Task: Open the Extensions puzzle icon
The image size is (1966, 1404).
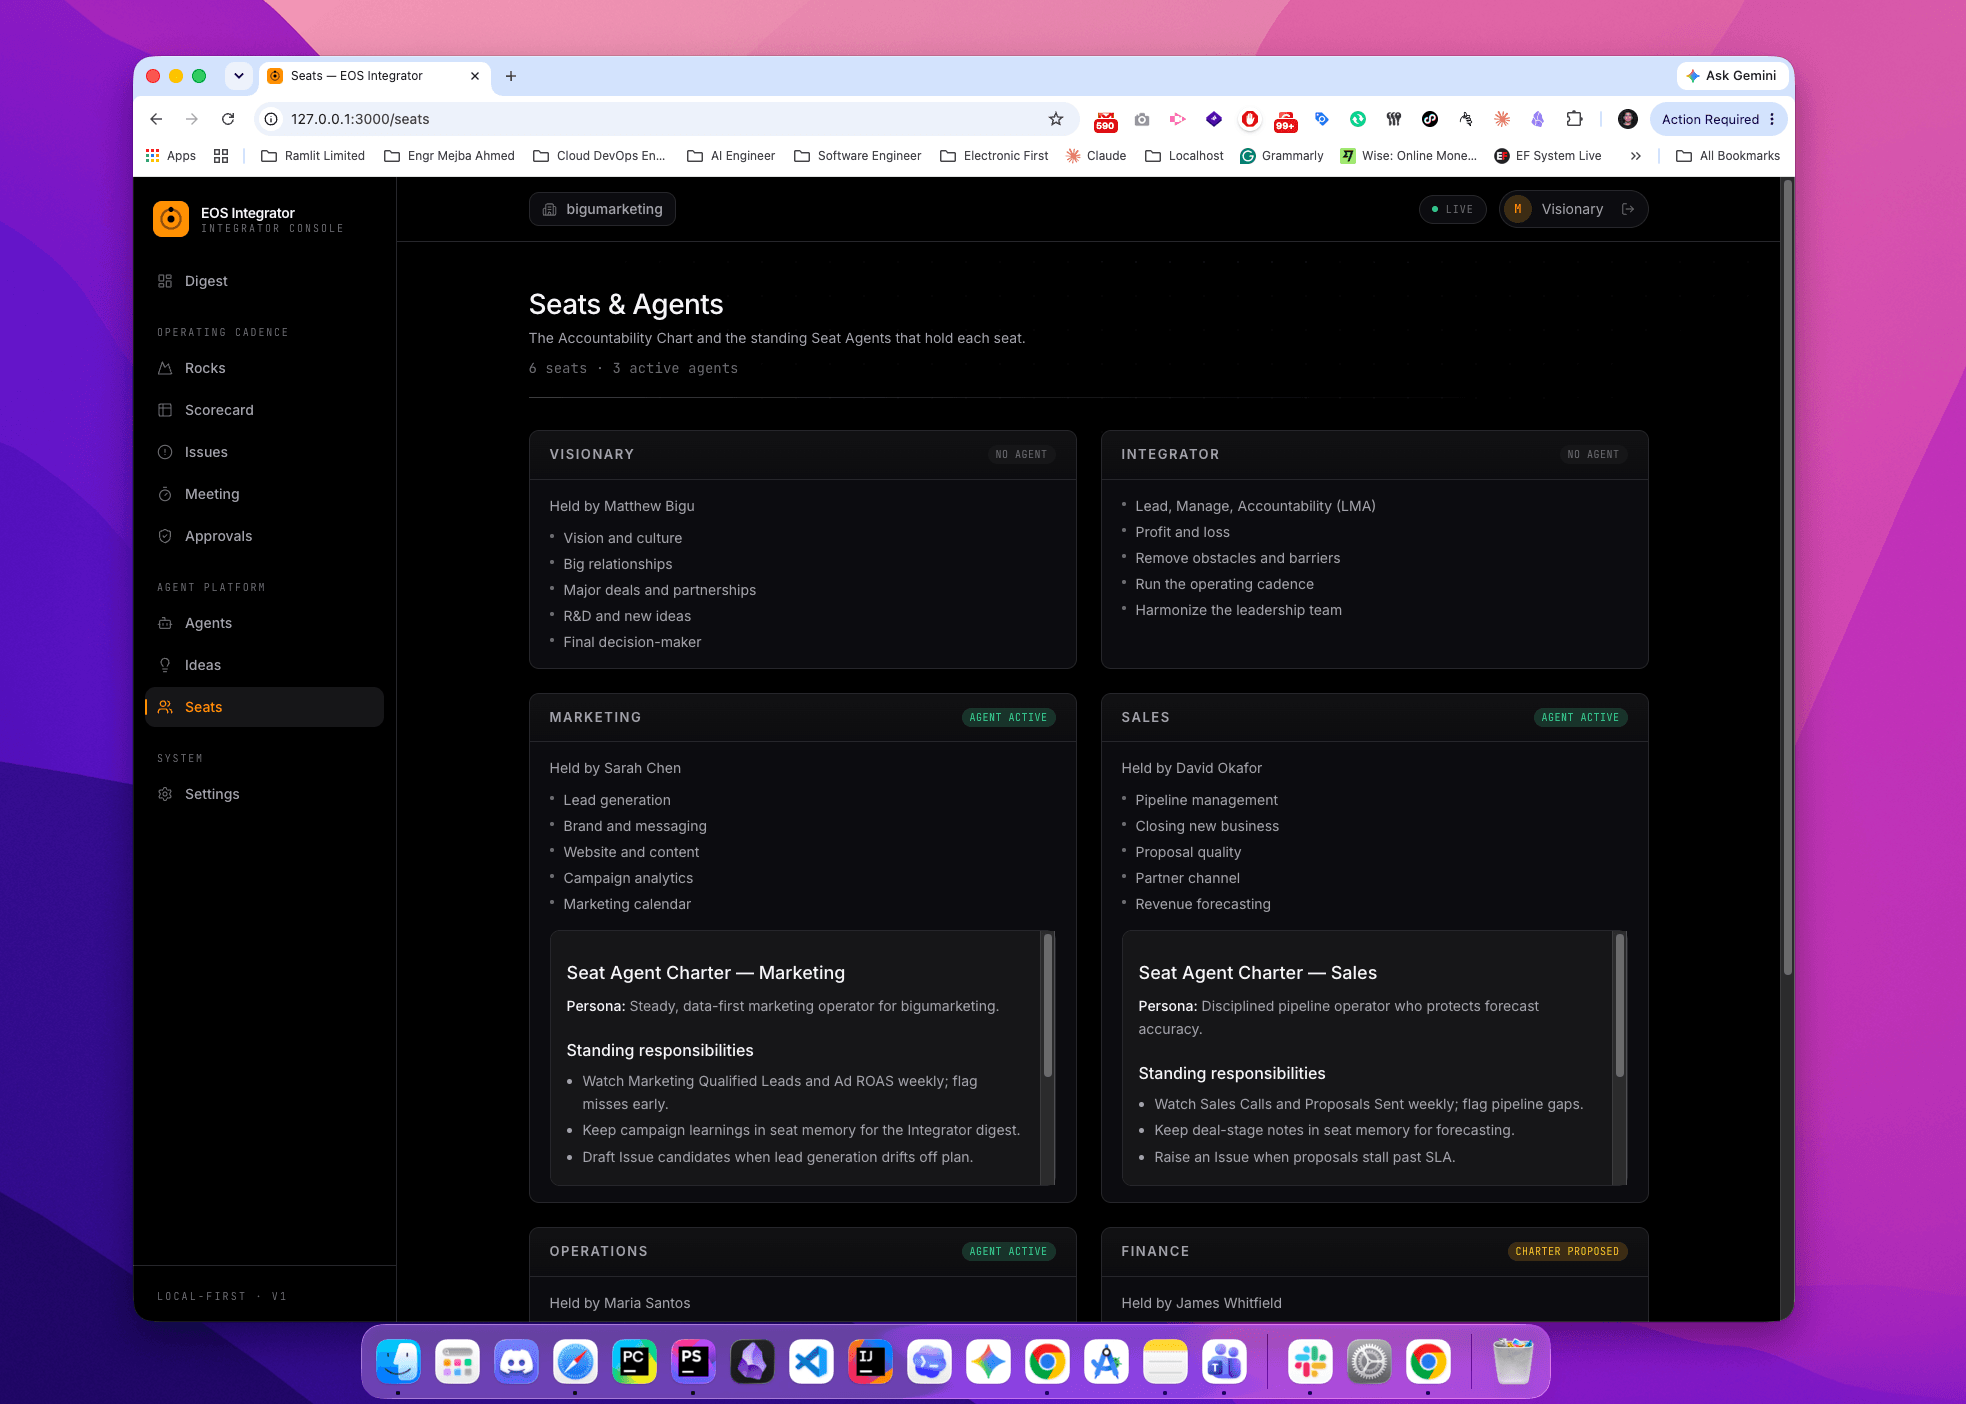Action: [1574, 119]
